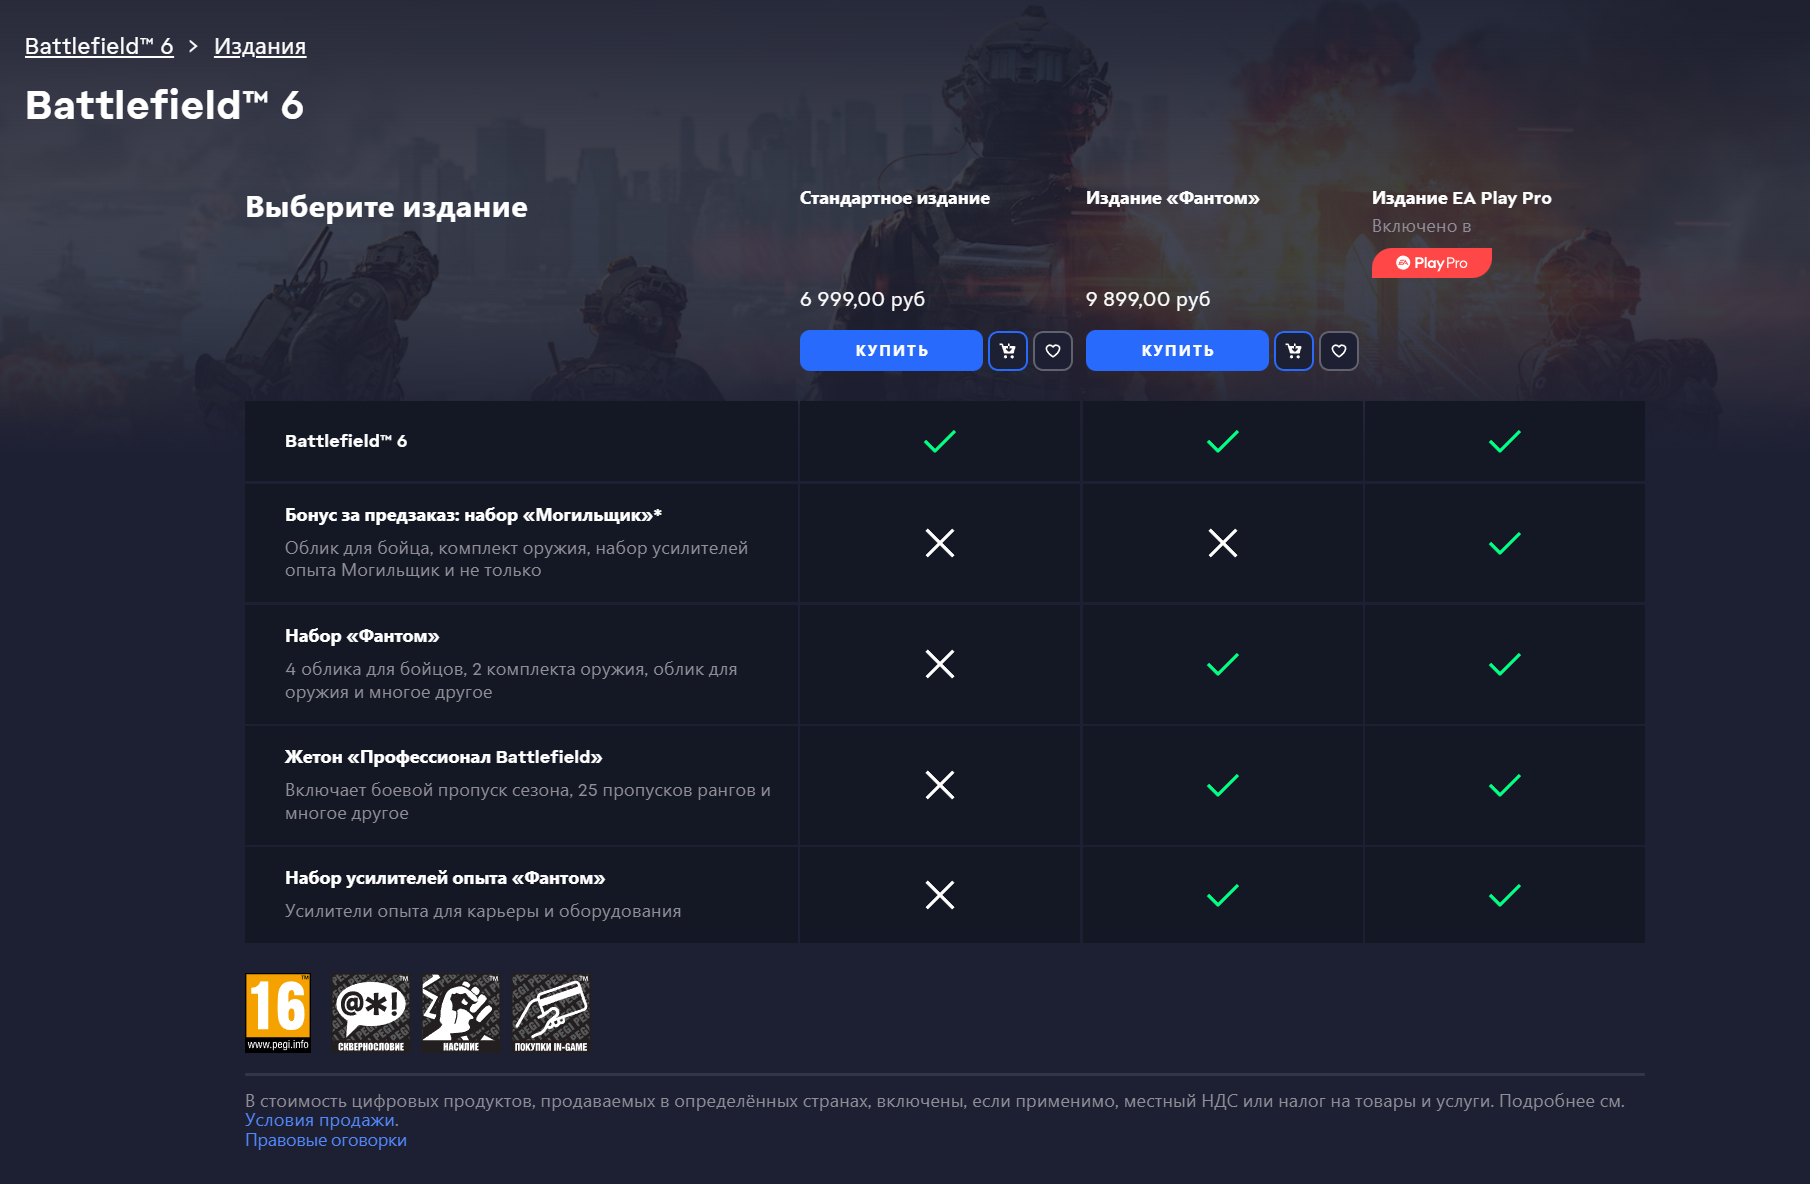Add «Фантом» edition (9 899,00 руб) to cart

tap(1294, 351)
